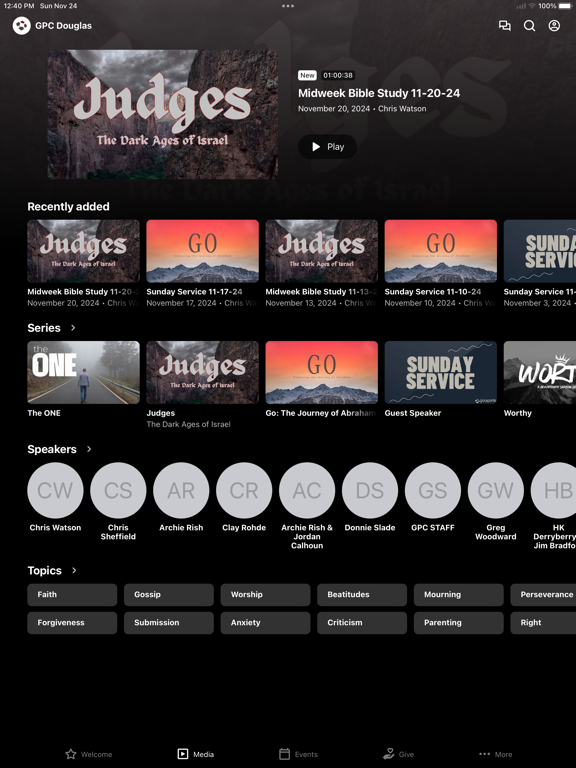The width and height of the screenshot is (576, 768).
Task: Switch to the Media tab
Action: tap(195, 754)
